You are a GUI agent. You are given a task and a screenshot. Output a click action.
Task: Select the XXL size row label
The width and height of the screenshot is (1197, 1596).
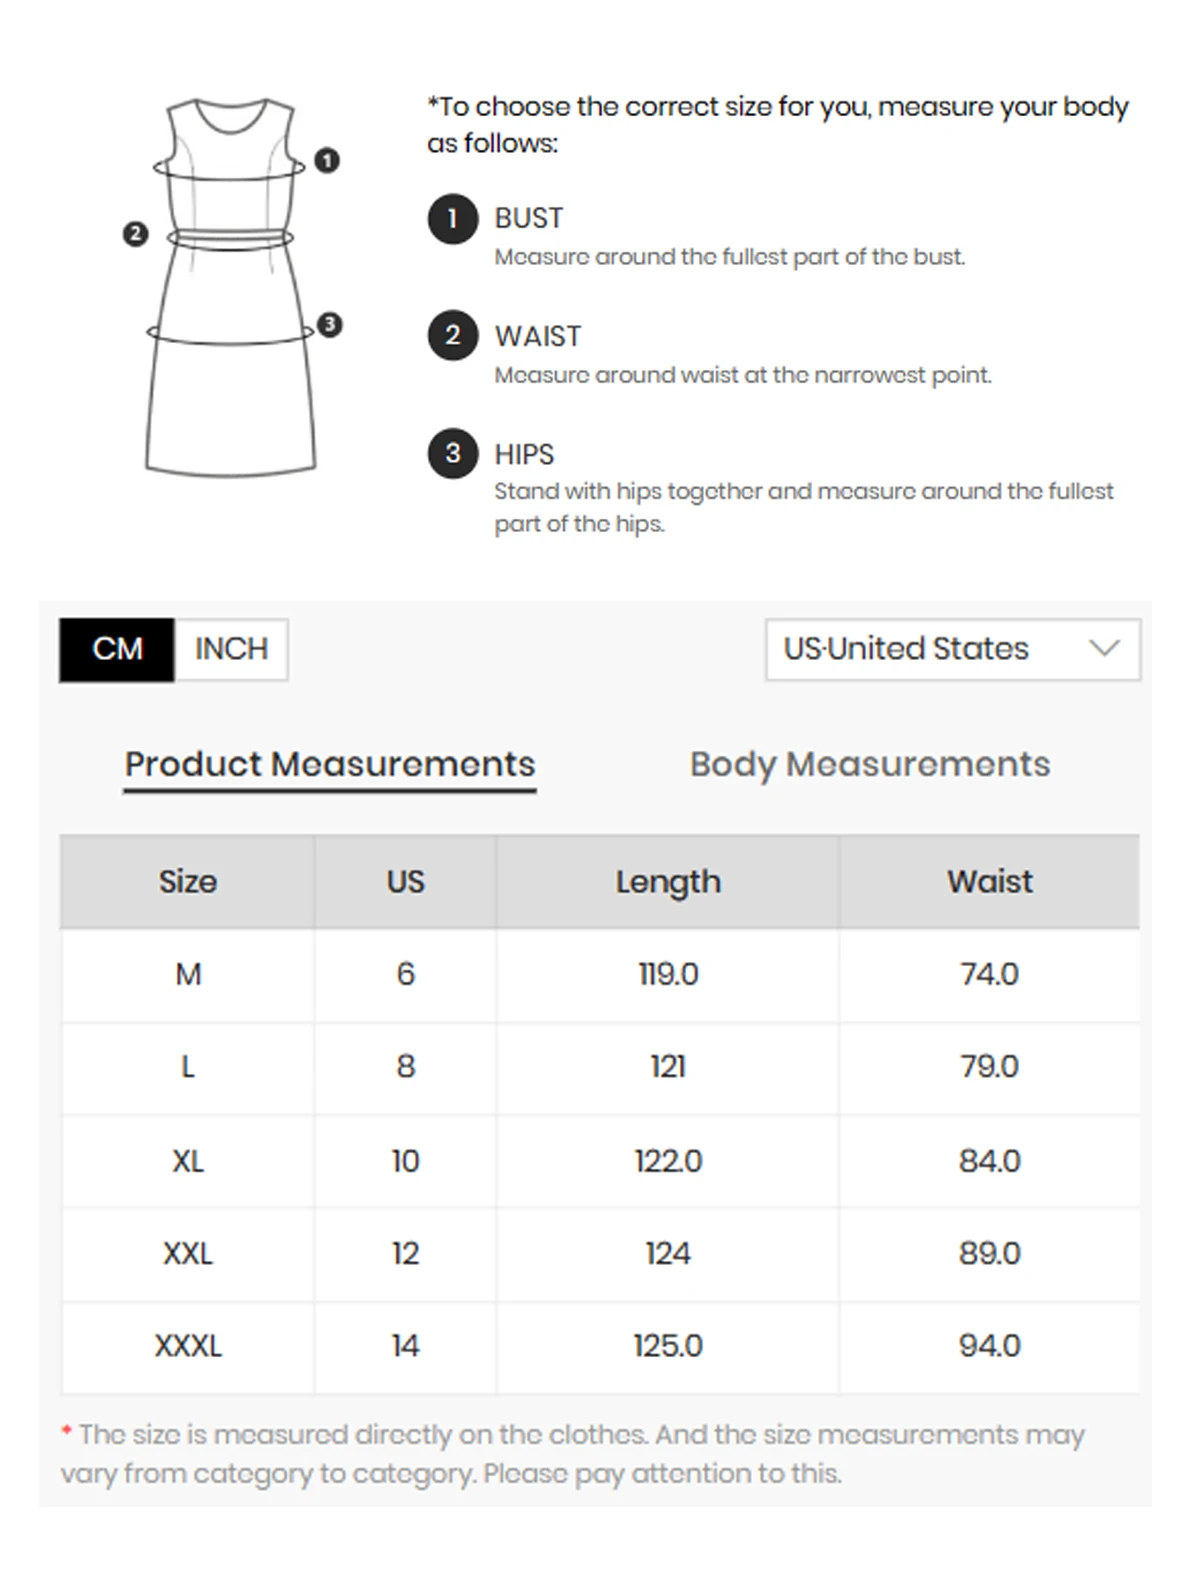click(x=188, y=1253)
